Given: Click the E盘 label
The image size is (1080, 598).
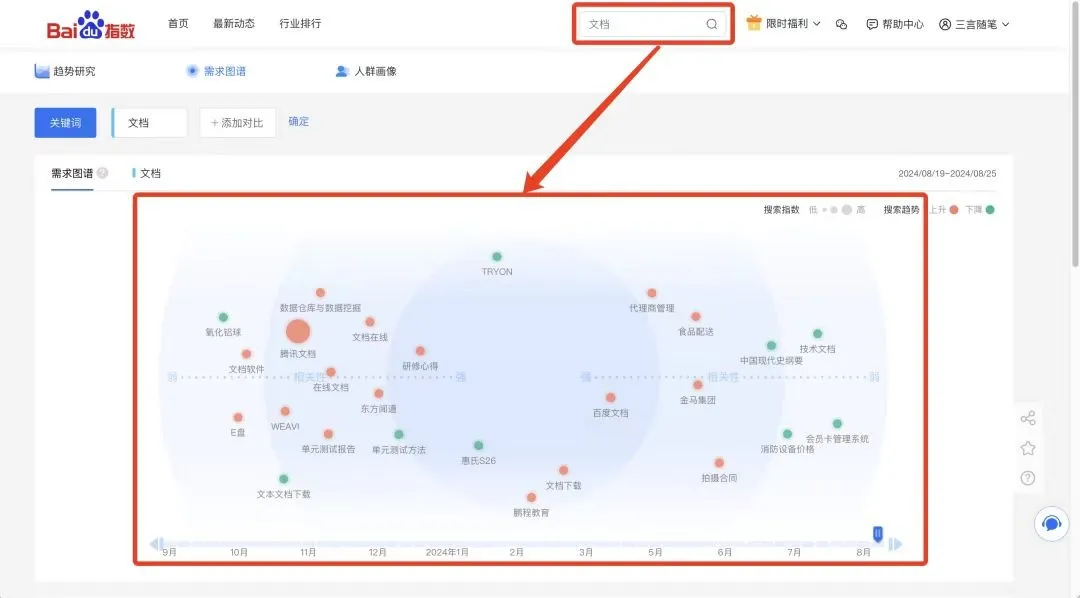Looking at the screenshot, I should pos(238,433).
